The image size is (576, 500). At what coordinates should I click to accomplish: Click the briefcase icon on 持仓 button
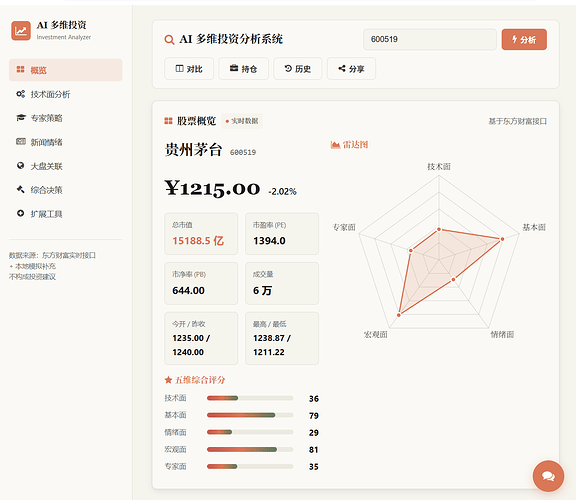(x=234, y=68)
